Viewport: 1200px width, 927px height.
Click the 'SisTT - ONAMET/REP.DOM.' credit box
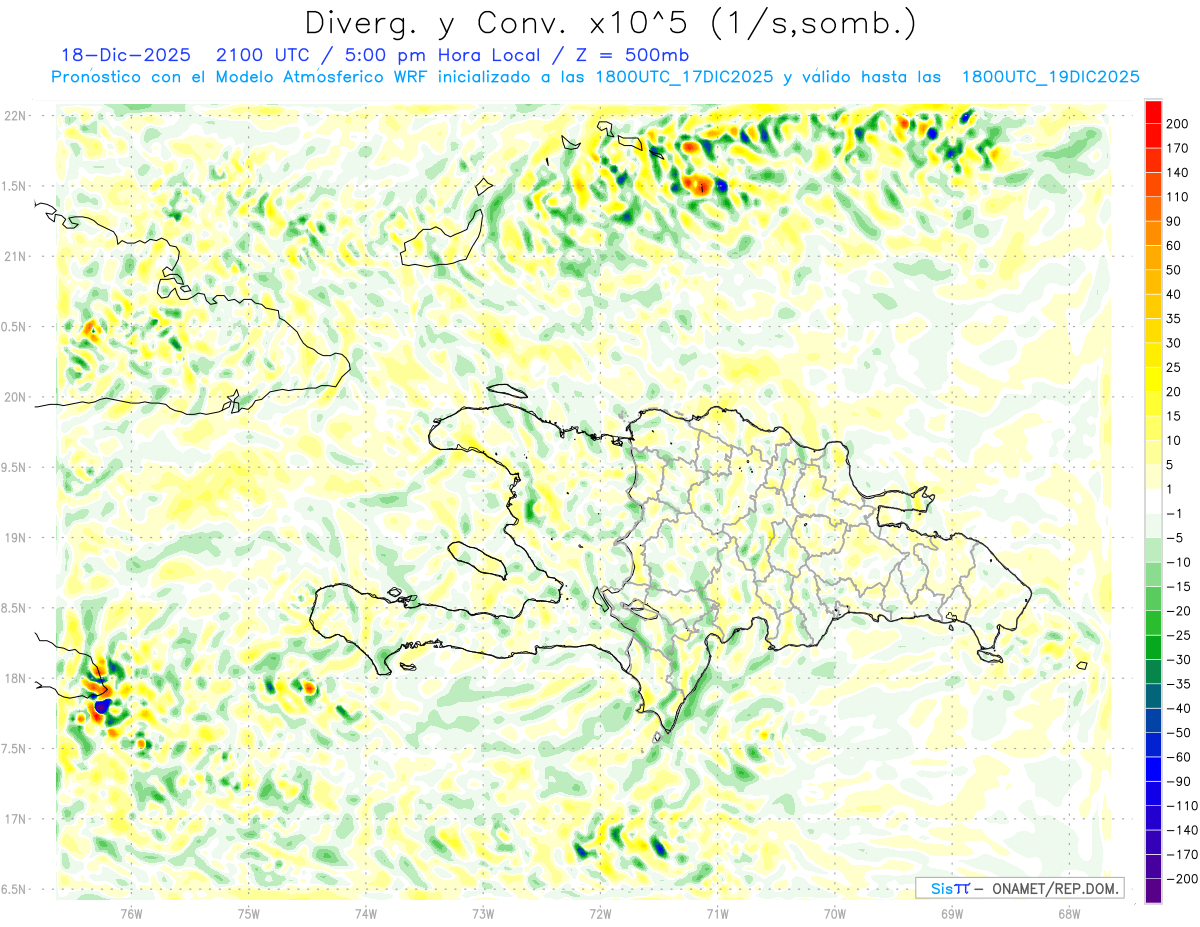point(1019,888)
